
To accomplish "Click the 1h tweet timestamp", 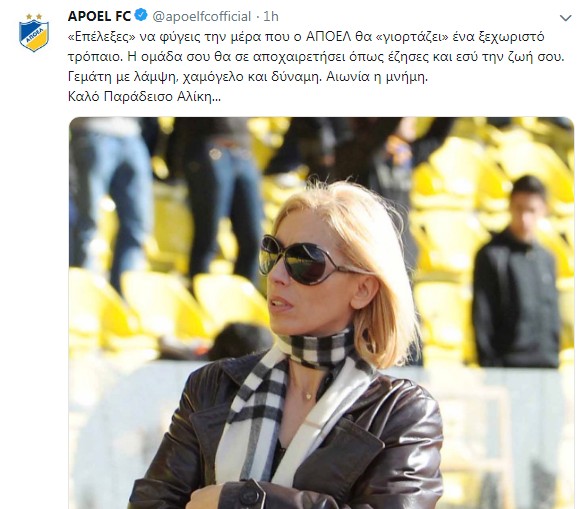I will coord(271,16).
